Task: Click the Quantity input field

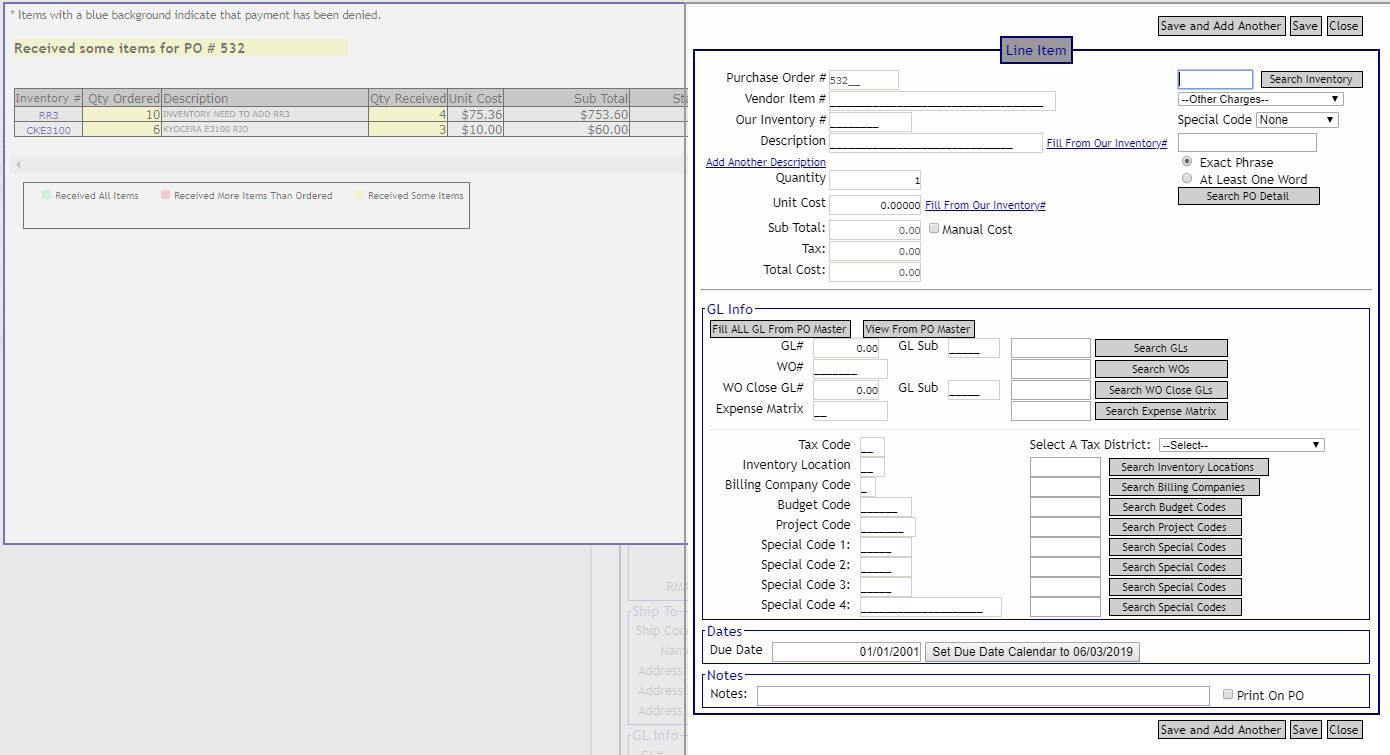Action: point(875,180)
